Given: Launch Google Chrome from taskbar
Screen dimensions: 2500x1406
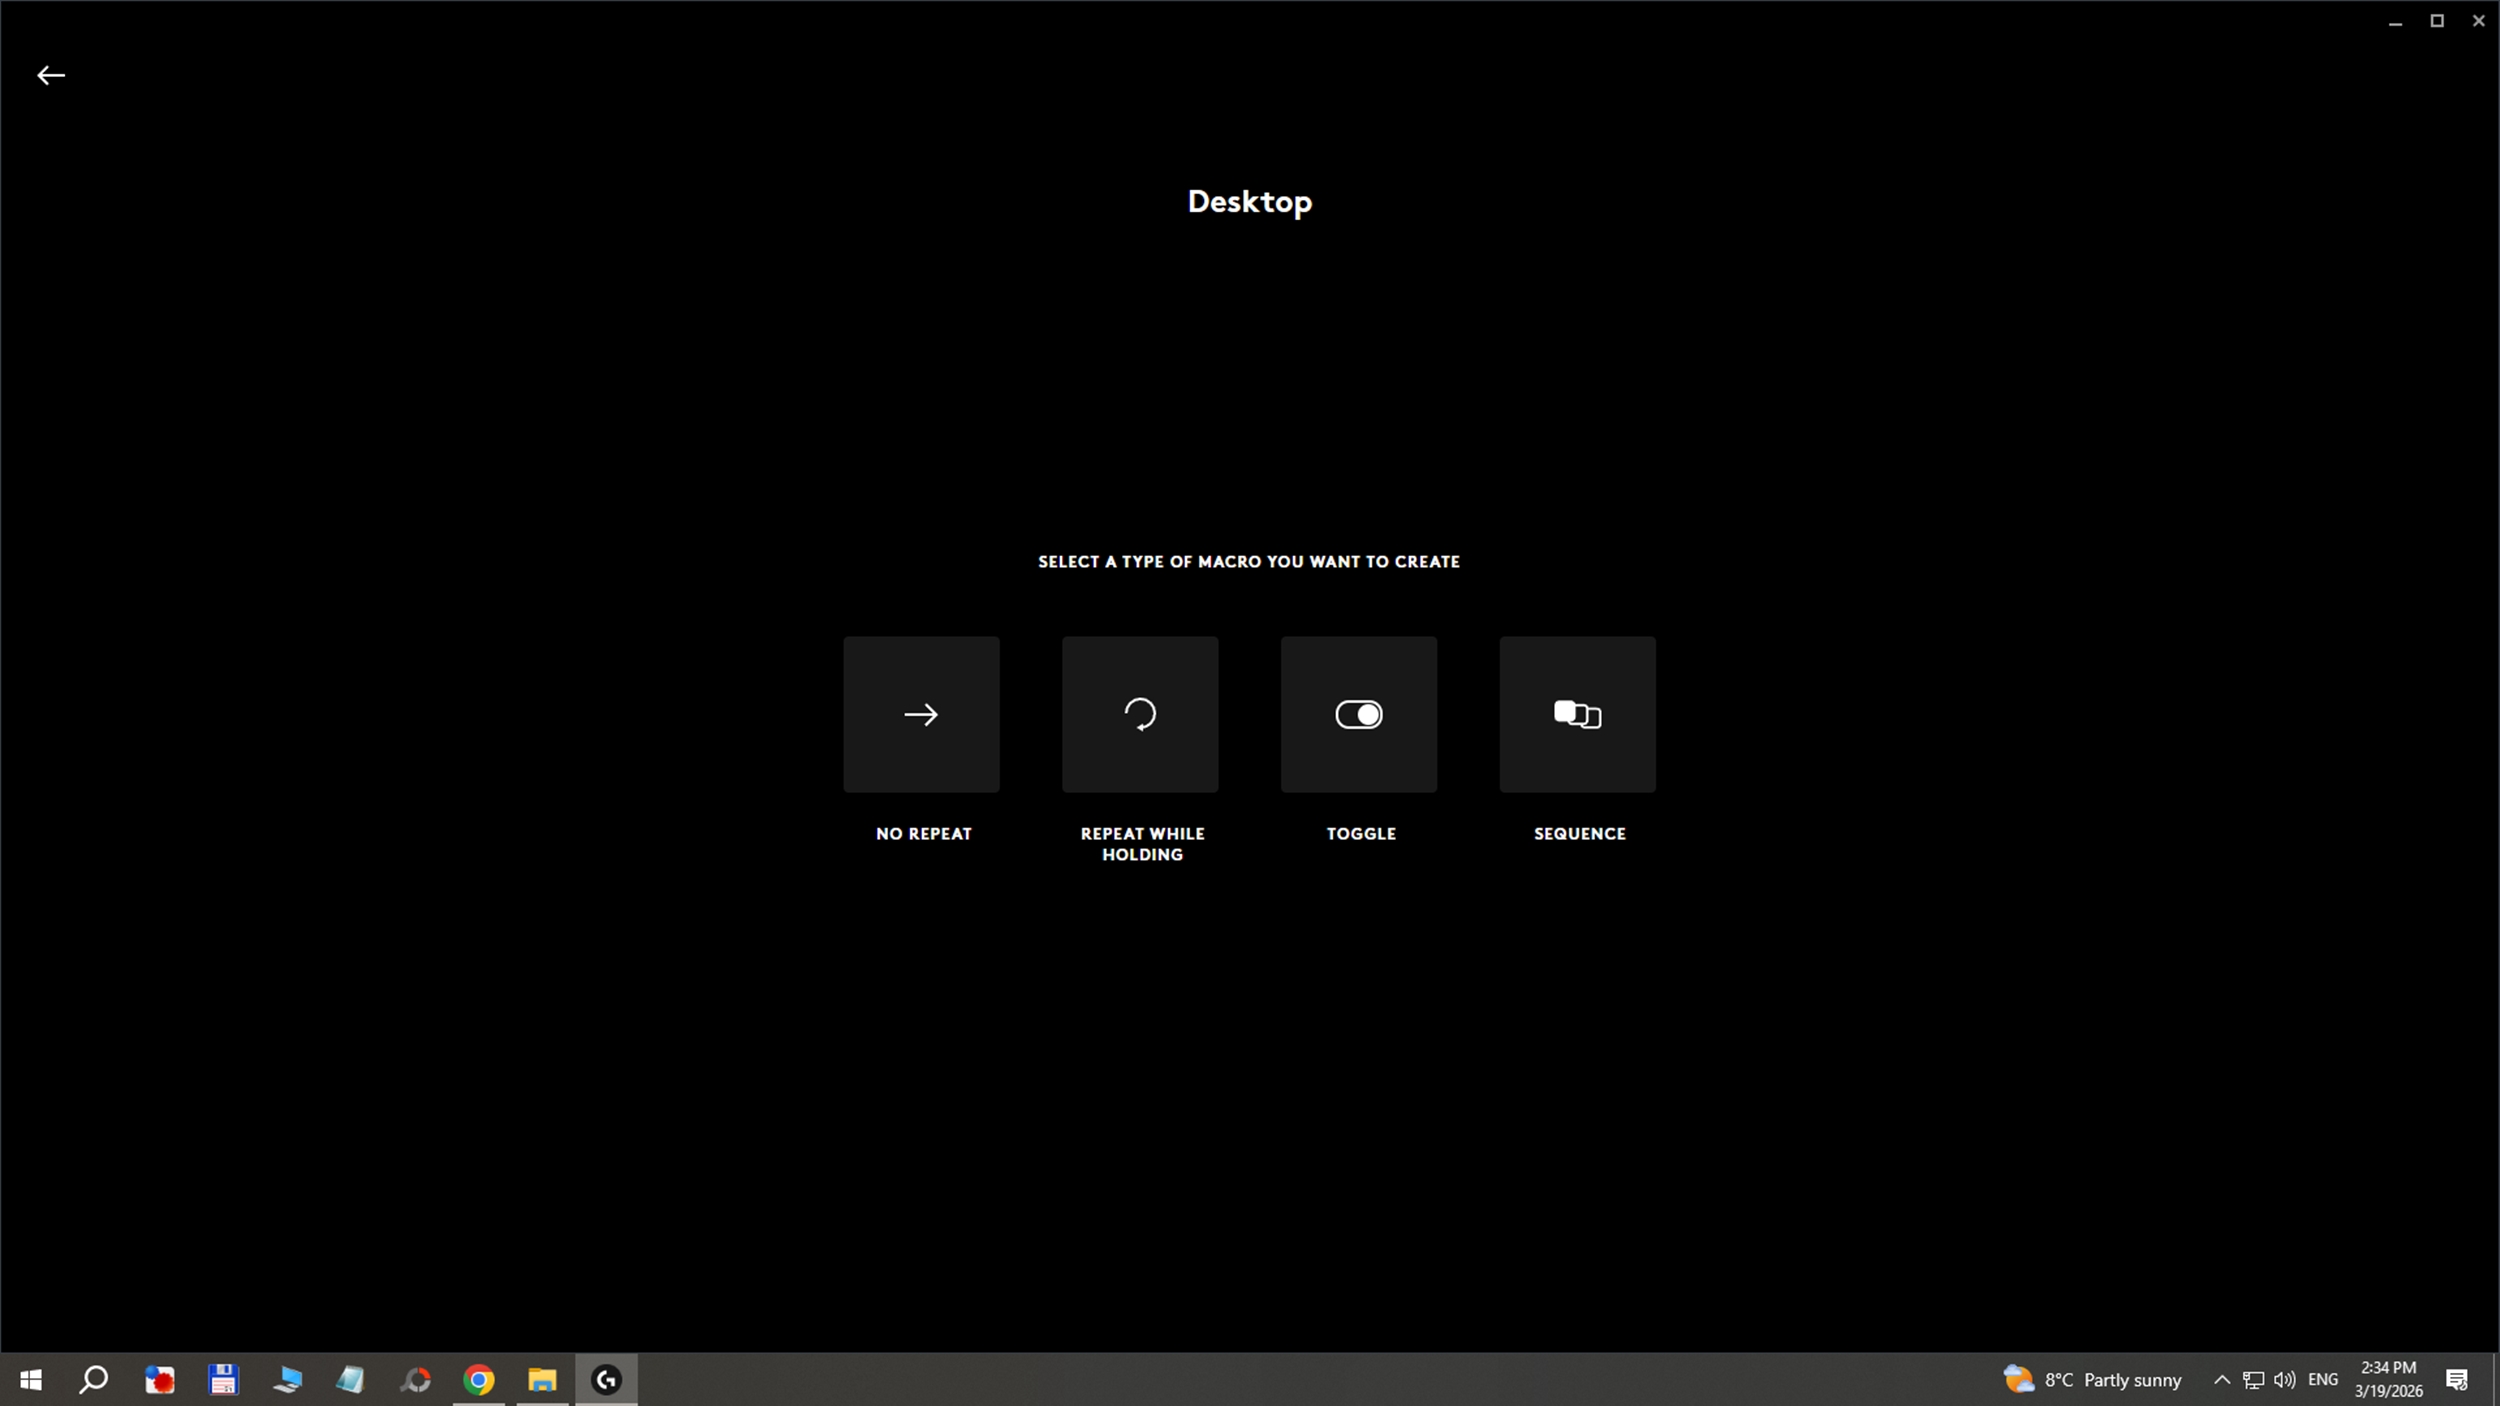Looking at the screenshot, I should tap(479, 1380).
